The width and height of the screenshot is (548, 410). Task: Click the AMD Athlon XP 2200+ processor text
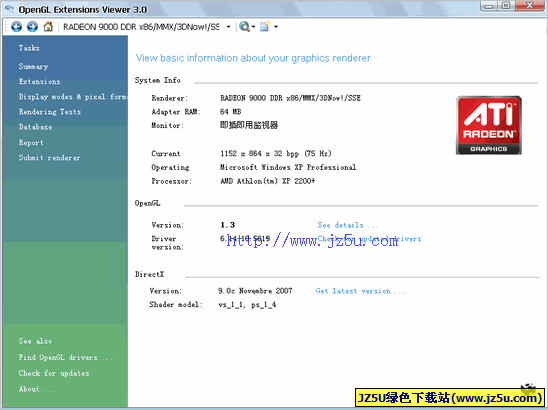coord(267,181)
